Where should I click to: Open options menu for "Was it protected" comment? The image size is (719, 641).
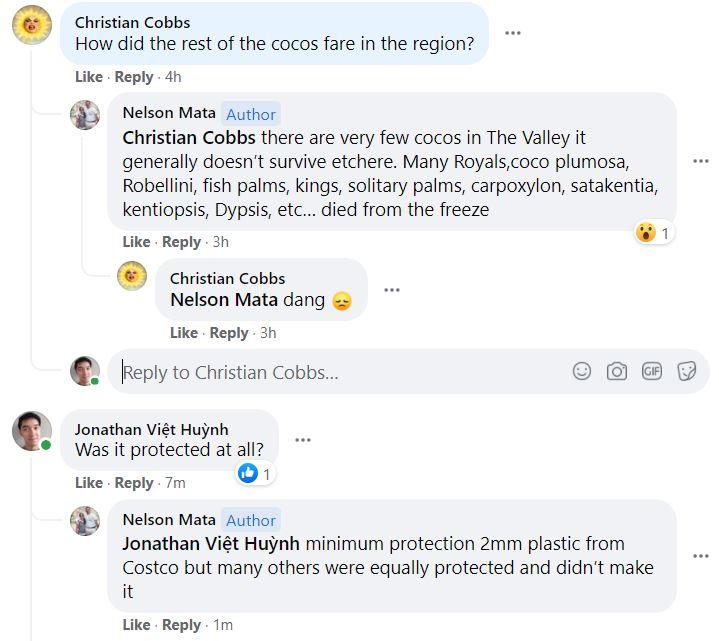point(303,440)
